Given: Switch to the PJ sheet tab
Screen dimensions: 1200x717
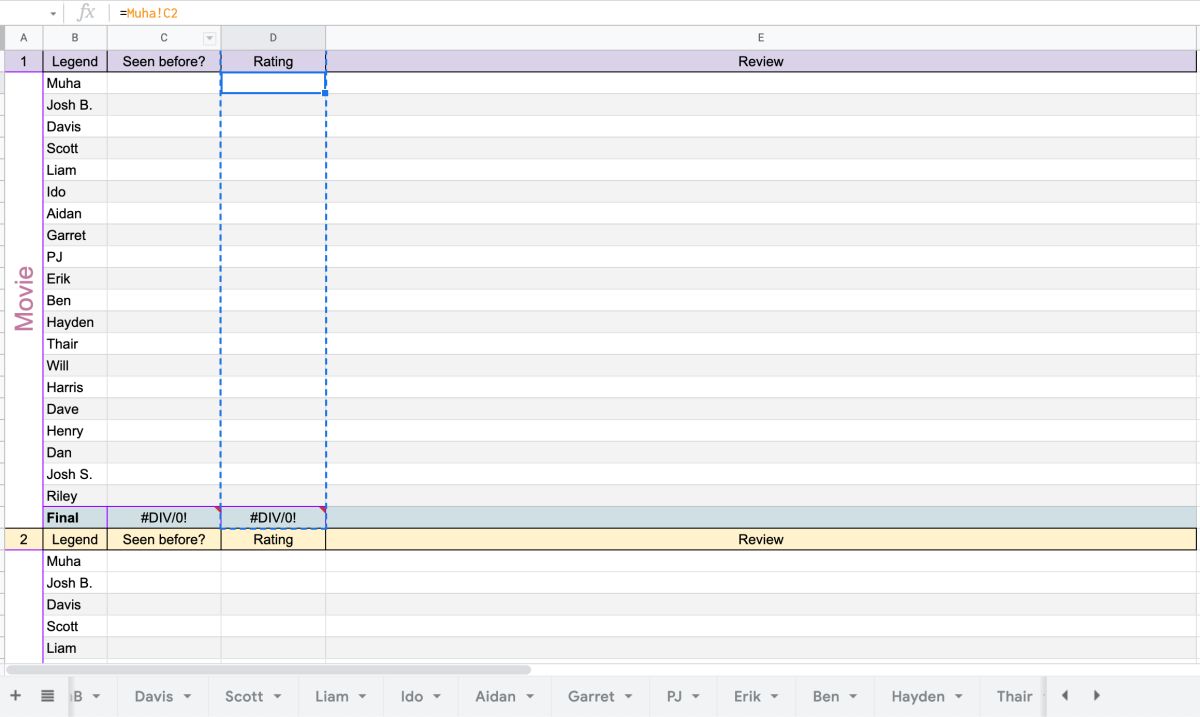Looking at the screenshot, I should [x=674, y=696].
